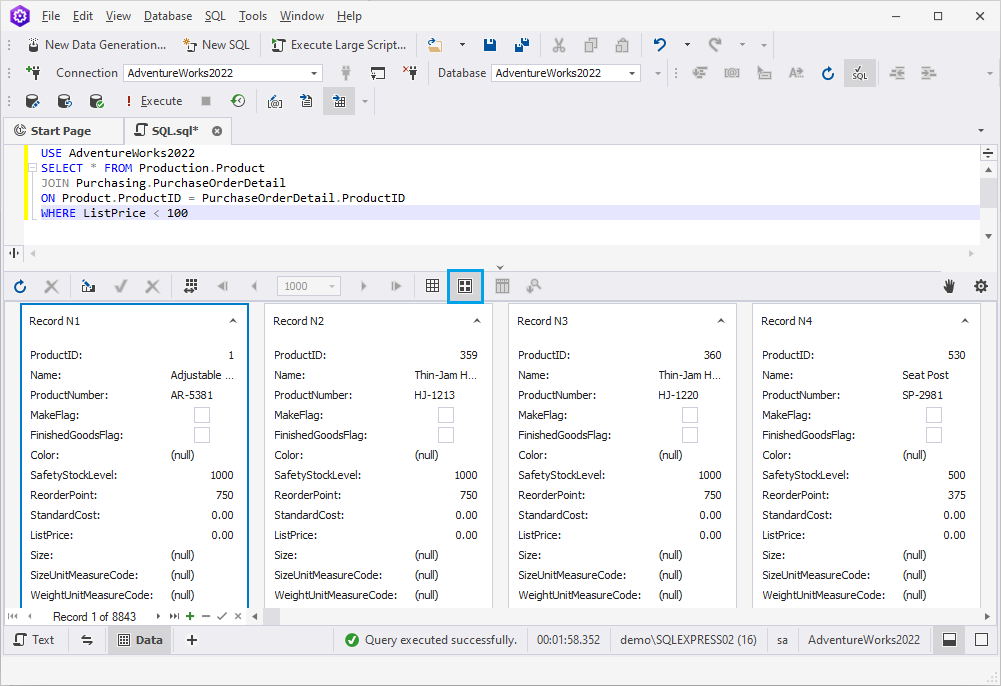Toggle MakeFlag checkbox in Record N1
Screen dimensions: 1001x686
(202, 415)
